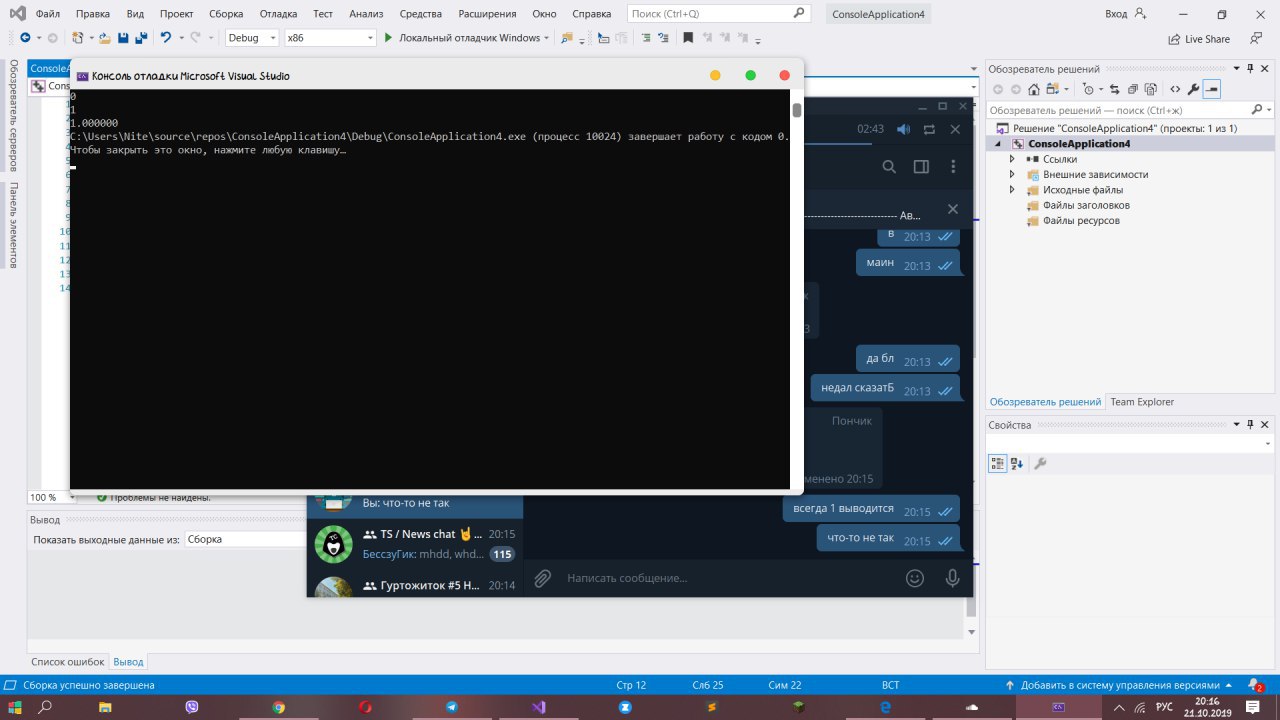
Task: Open Telegram more options menu
Action: pyautogui.click(x=954, y=167)
